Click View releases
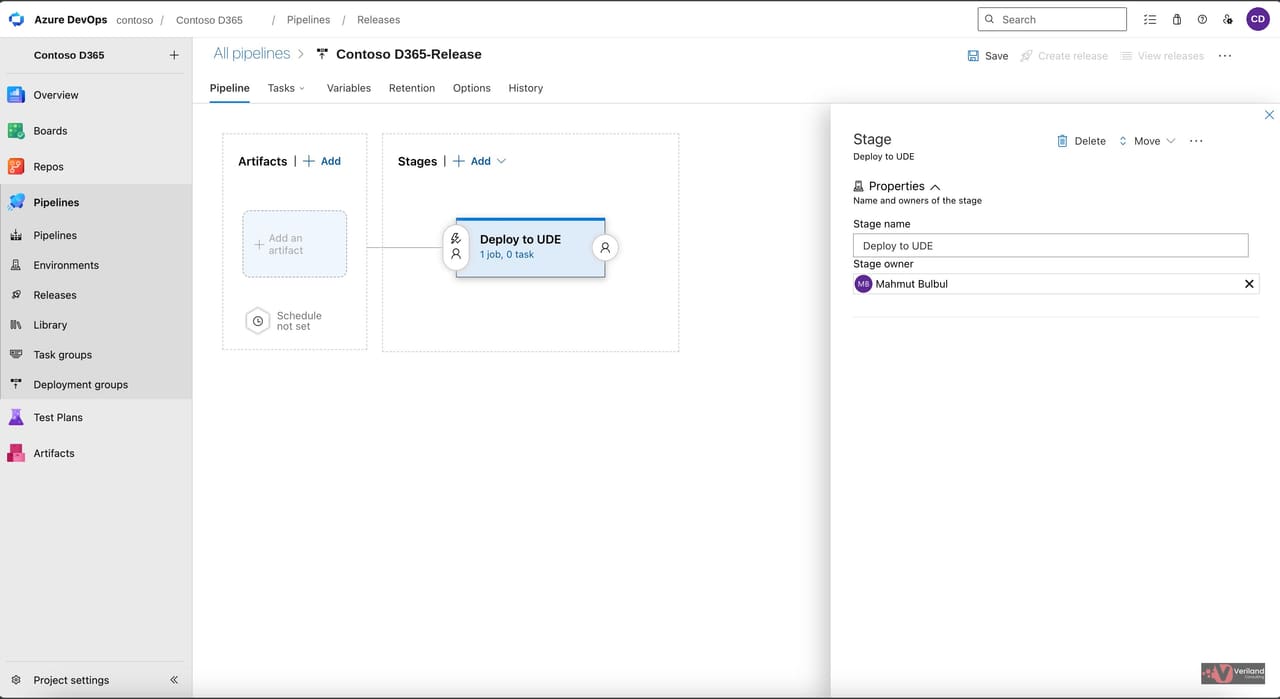1280x699 pixels. click(x=1162, y=56)
